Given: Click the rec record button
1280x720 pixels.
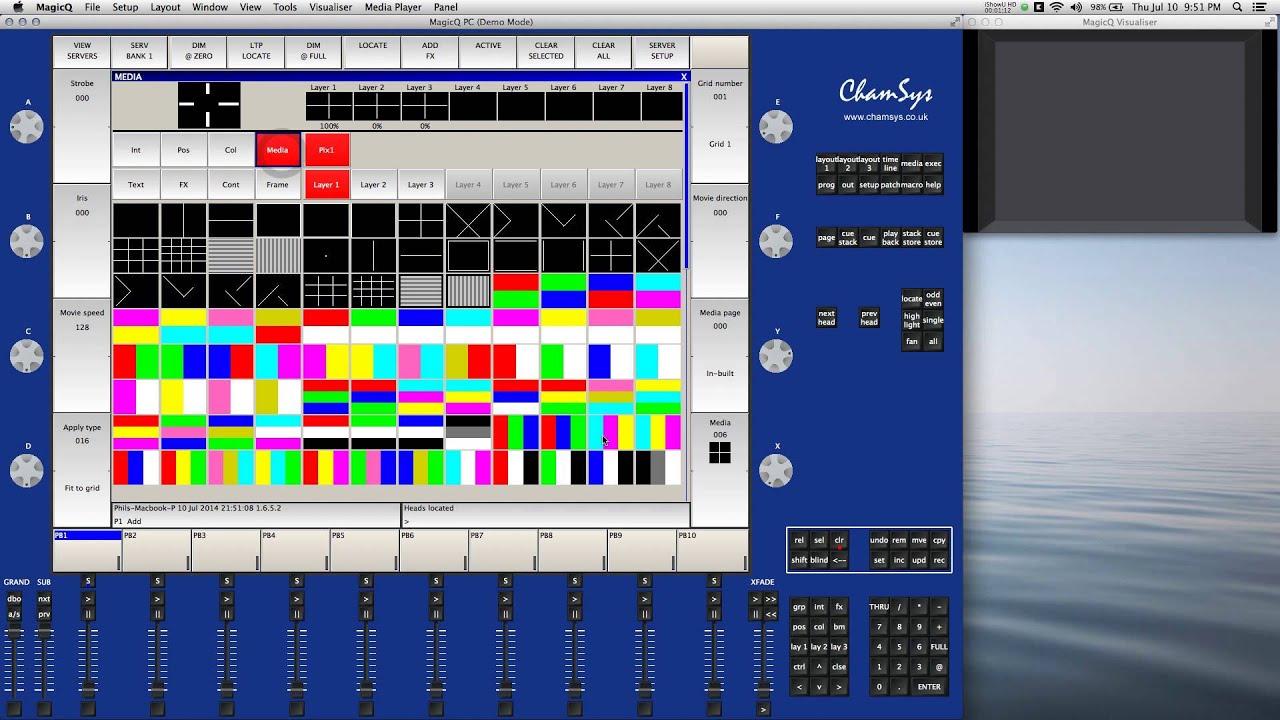Looking at the screenshot, I should [939, 560].
